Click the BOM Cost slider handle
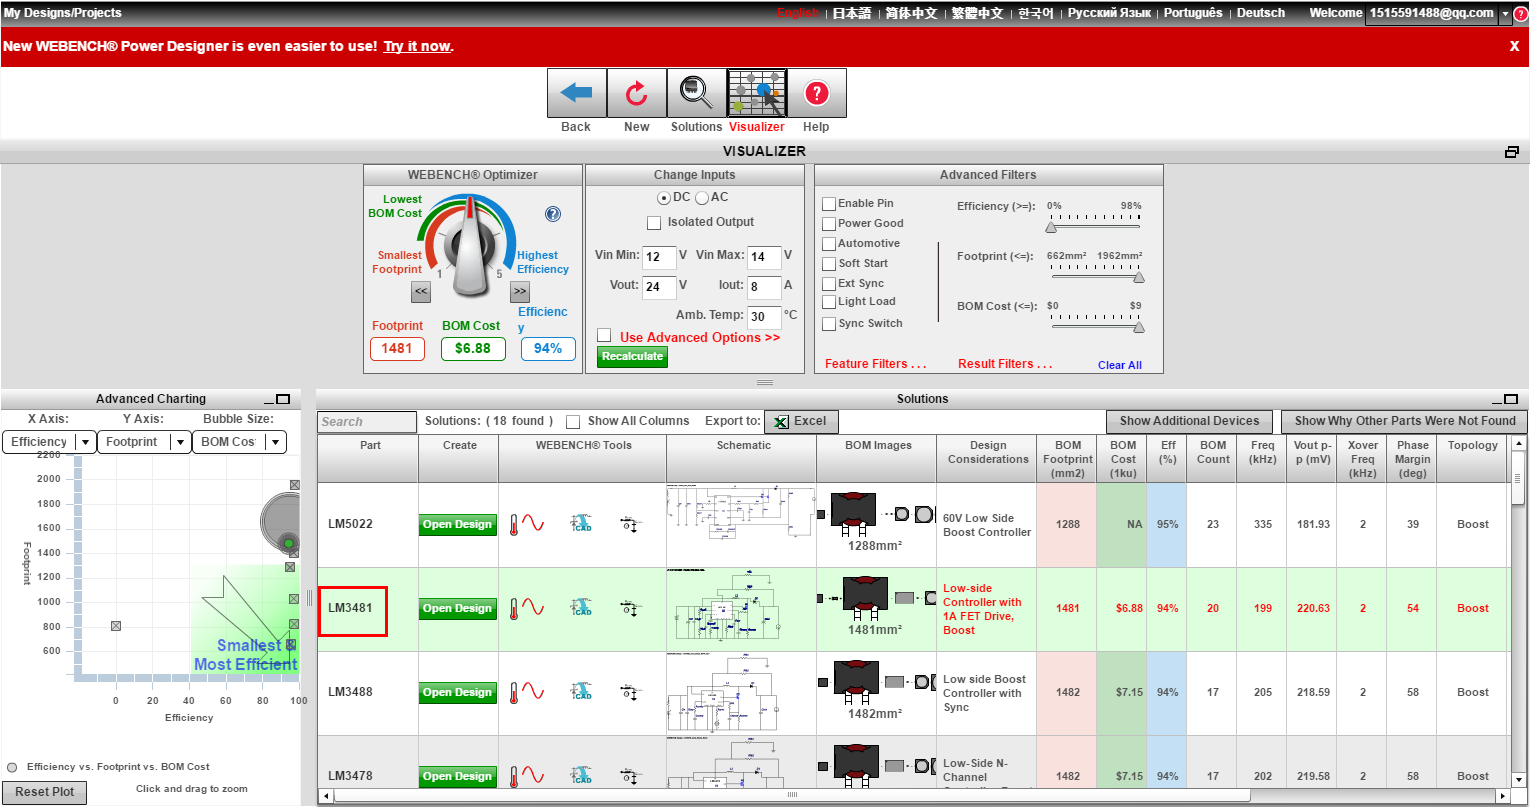Image resolution: width=1530 pixels, height=807 pixels. point(1138,327)
